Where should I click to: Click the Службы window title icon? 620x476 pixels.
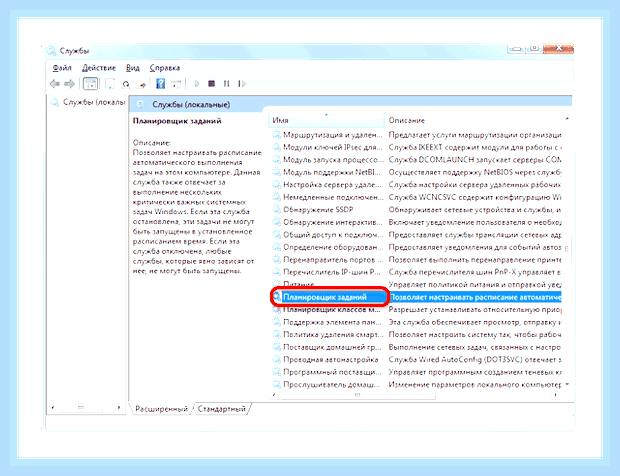pyautogui.click(x=51, y=51)
